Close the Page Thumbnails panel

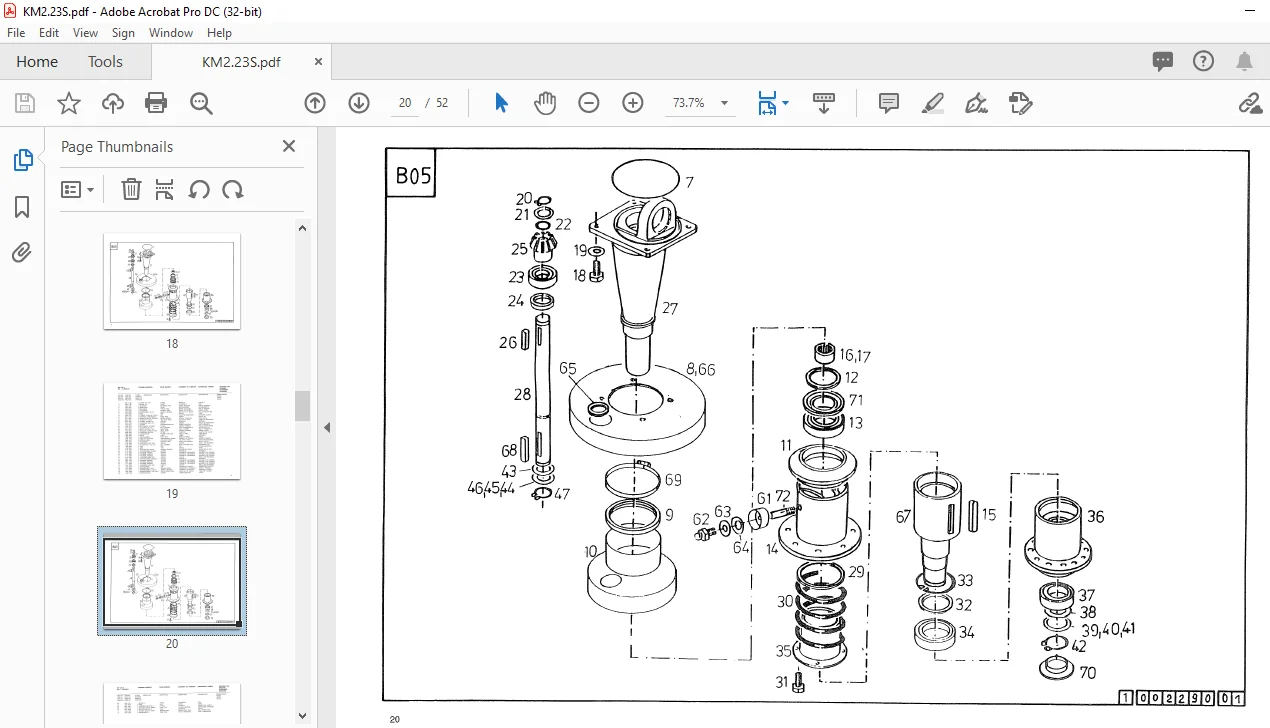coord(289,146)
